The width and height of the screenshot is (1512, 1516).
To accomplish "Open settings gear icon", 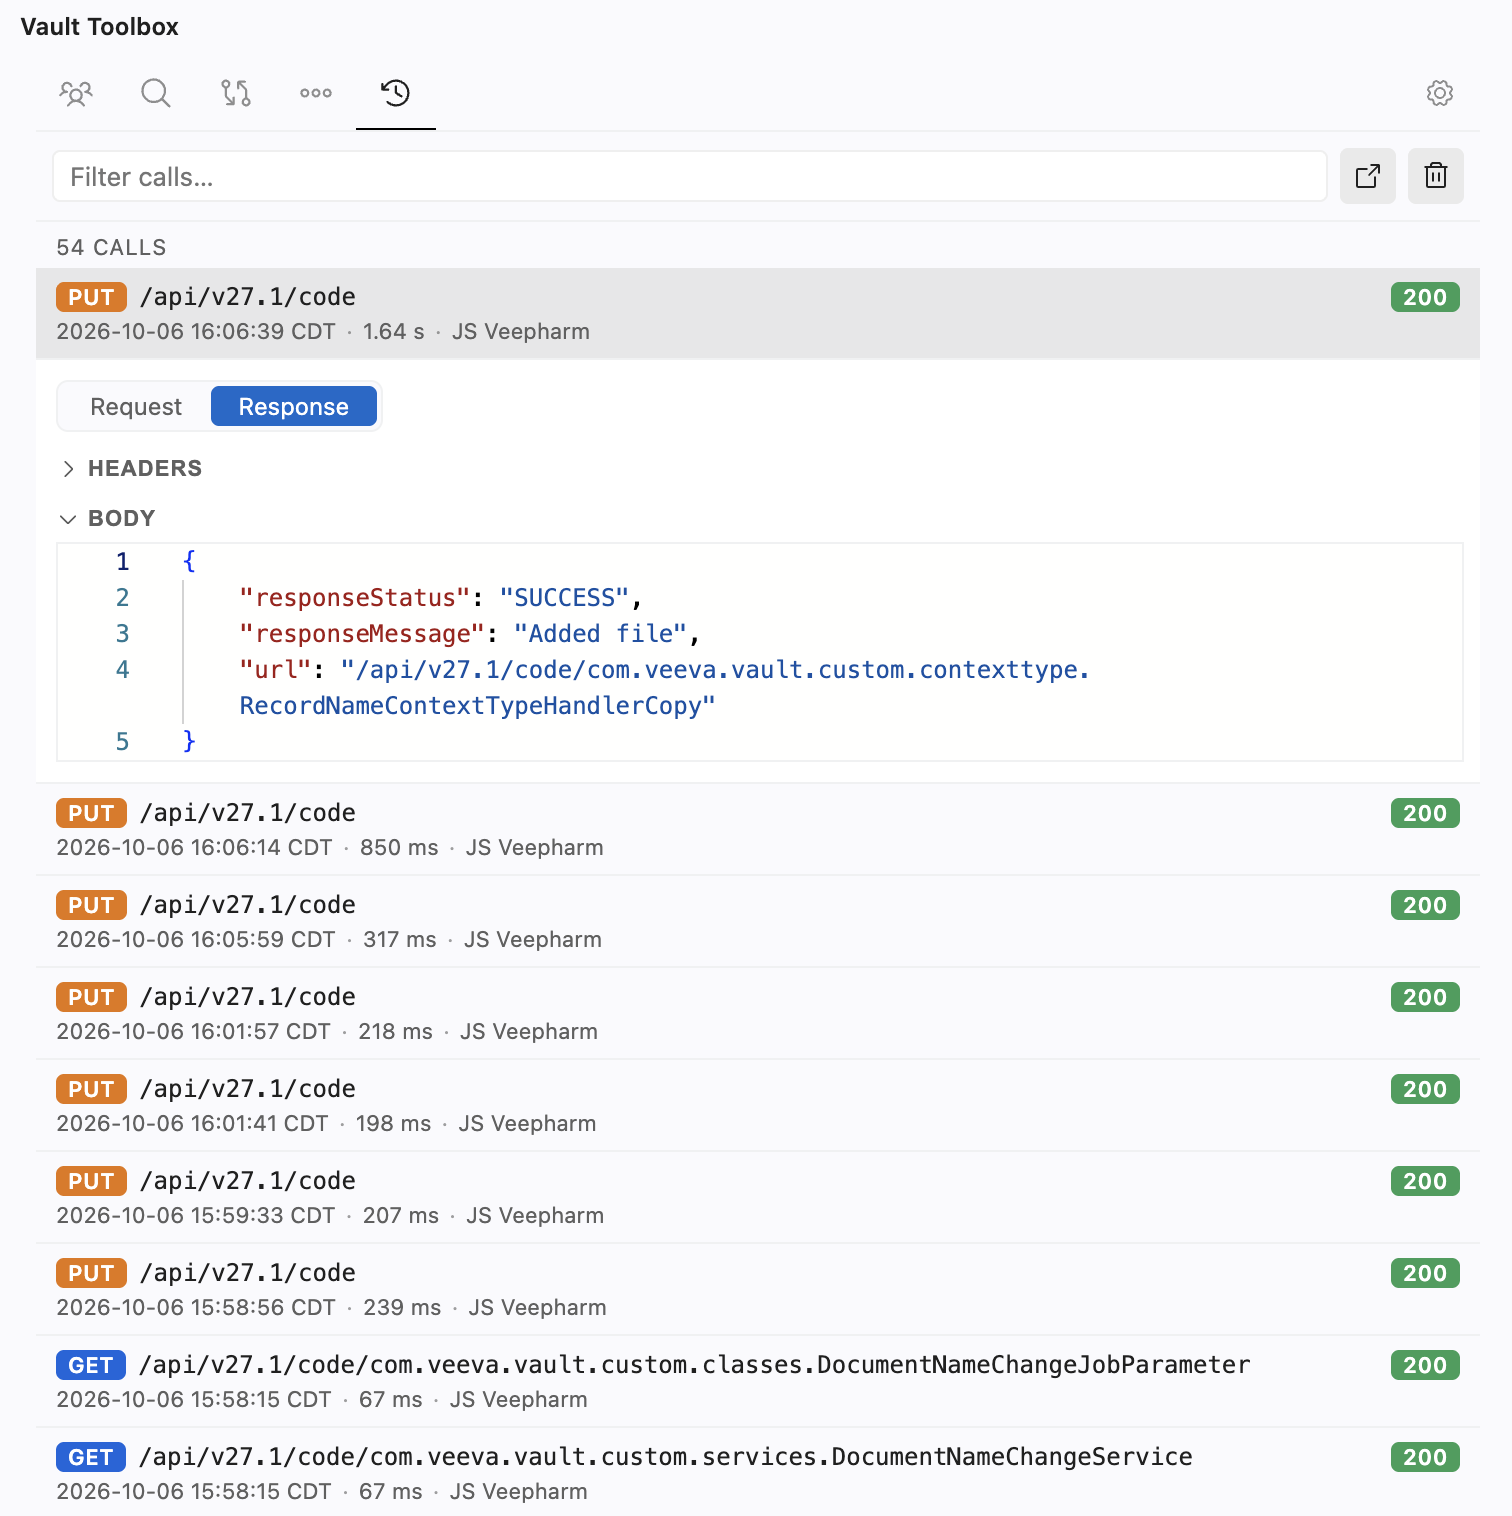I will 1440,93.
